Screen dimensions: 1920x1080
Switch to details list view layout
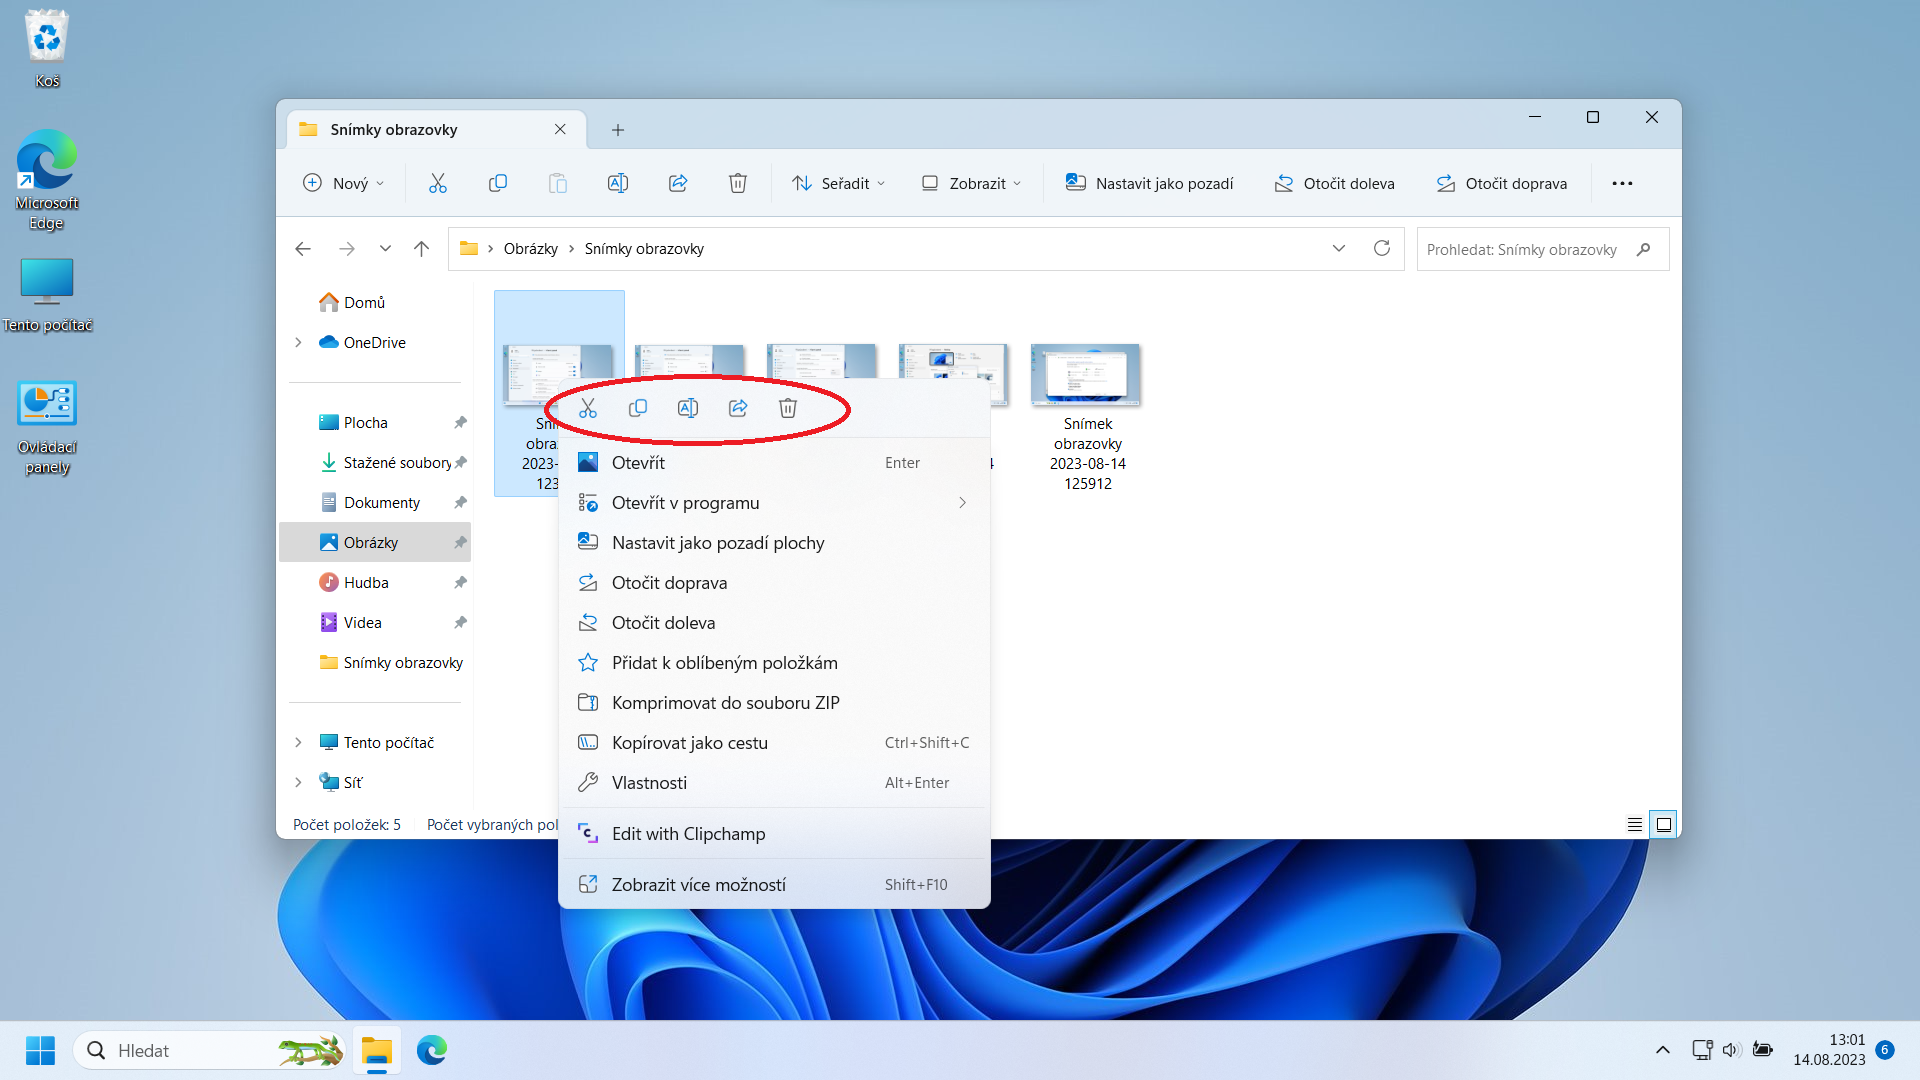[1634, 825]
